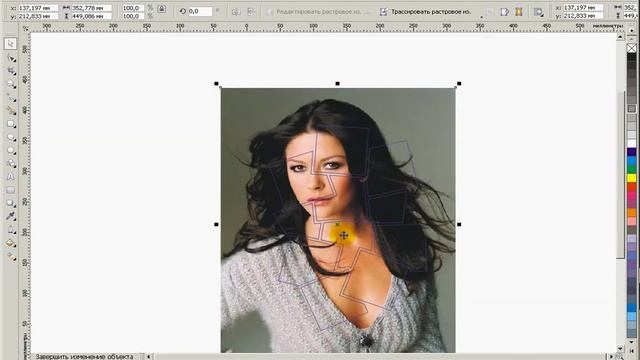Pick the green swatch in color palette
640x360 pixels.
[631, 169]
